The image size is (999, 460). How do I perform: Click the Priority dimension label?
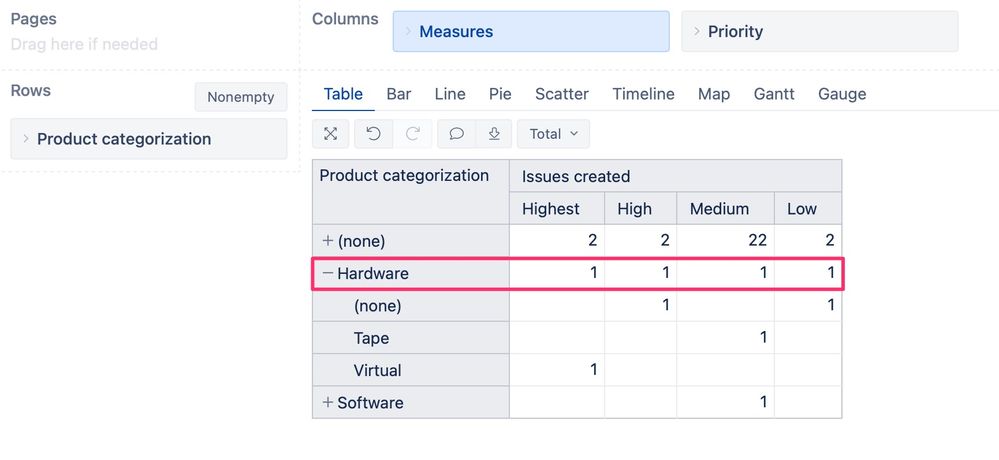(735, 31)
